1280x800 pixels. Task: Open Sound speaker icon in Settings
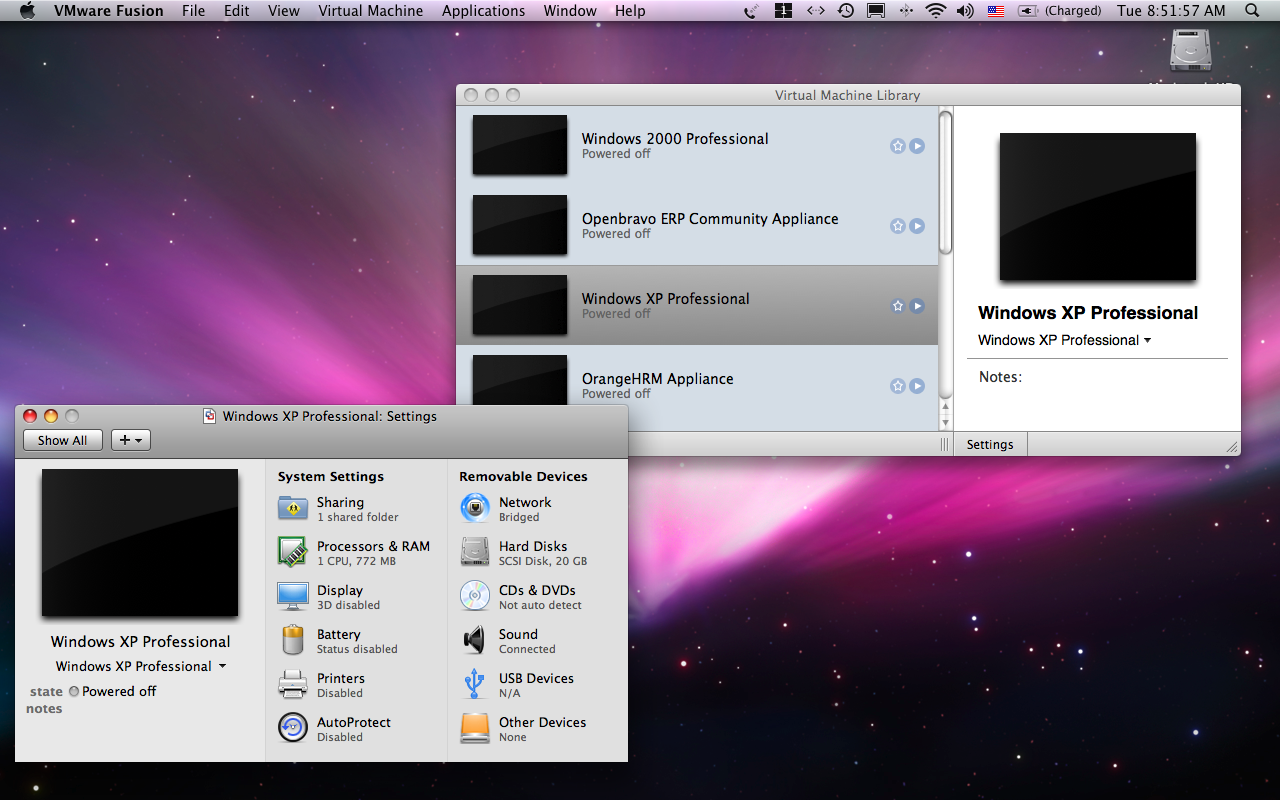point(475,640)
